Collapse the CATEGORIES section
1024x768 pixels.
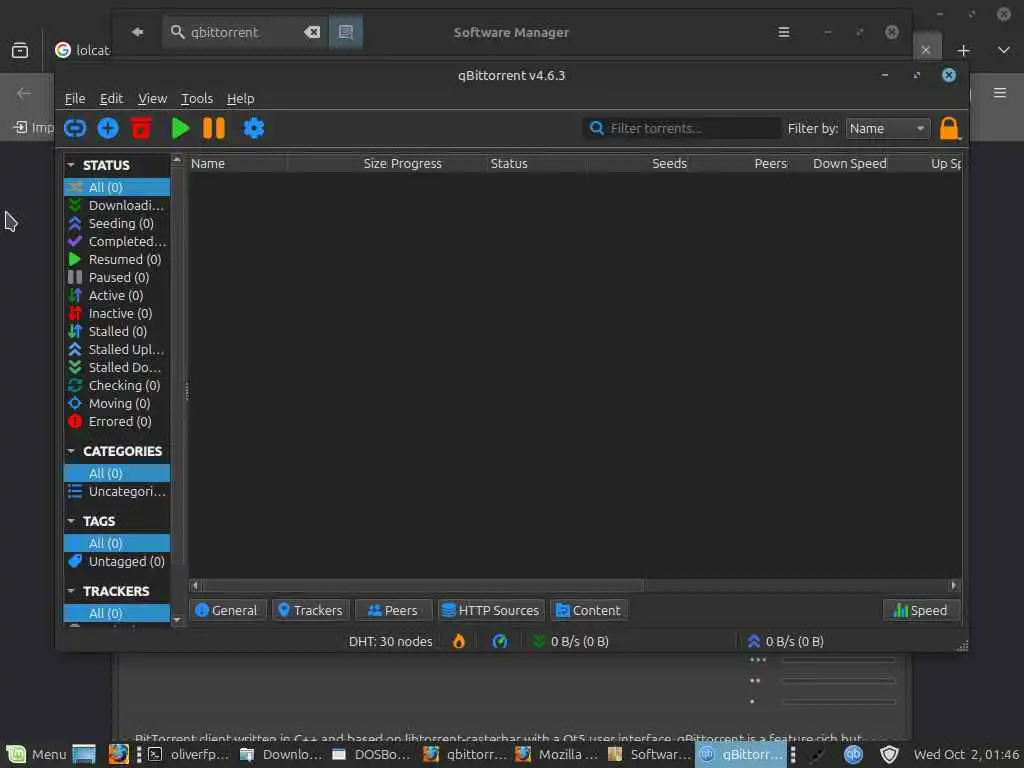[71, 451]
